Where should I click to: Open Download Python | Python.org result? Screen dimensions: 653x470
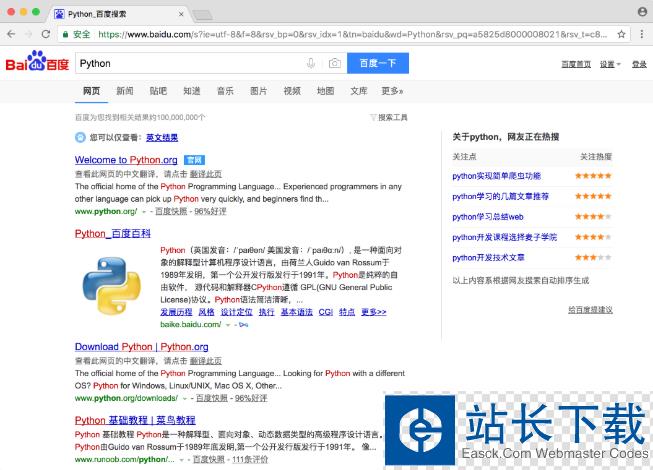[142, 347]
